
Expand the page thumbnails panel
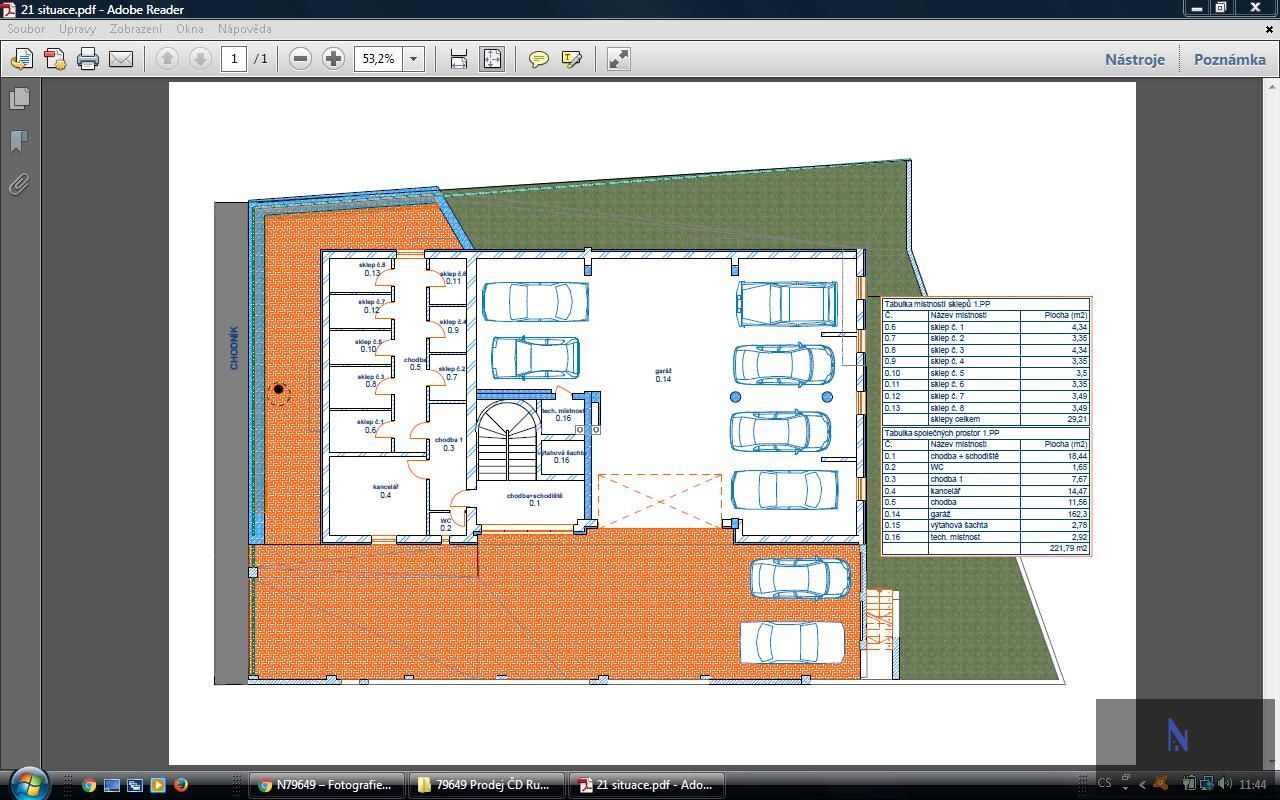tap(19, 98)
